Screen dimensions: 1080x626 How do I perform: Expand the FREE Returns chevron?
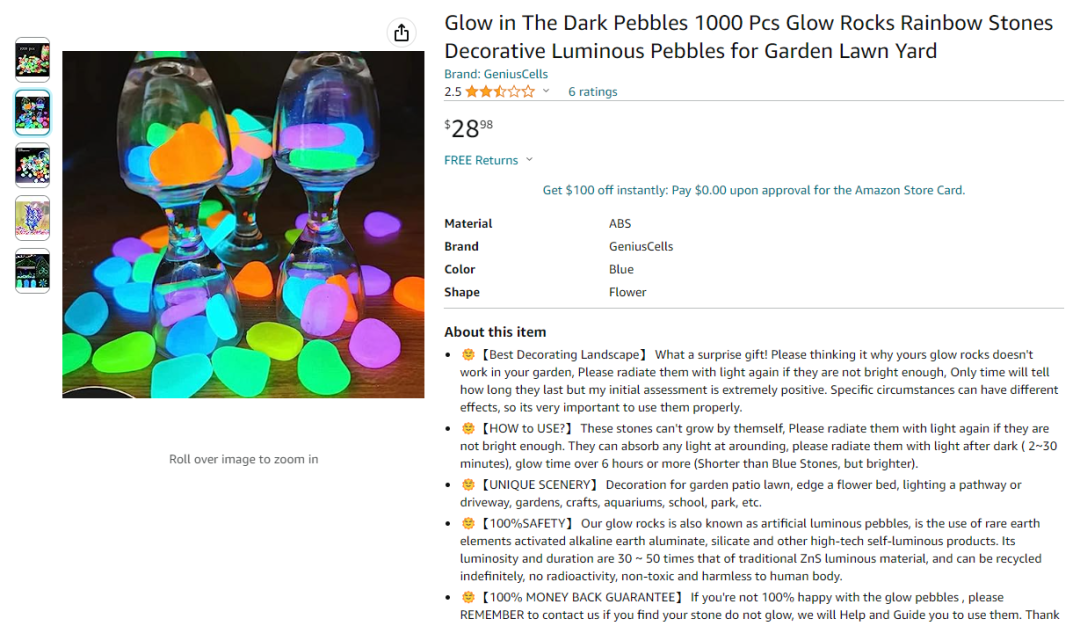click(x=529, y=160)
